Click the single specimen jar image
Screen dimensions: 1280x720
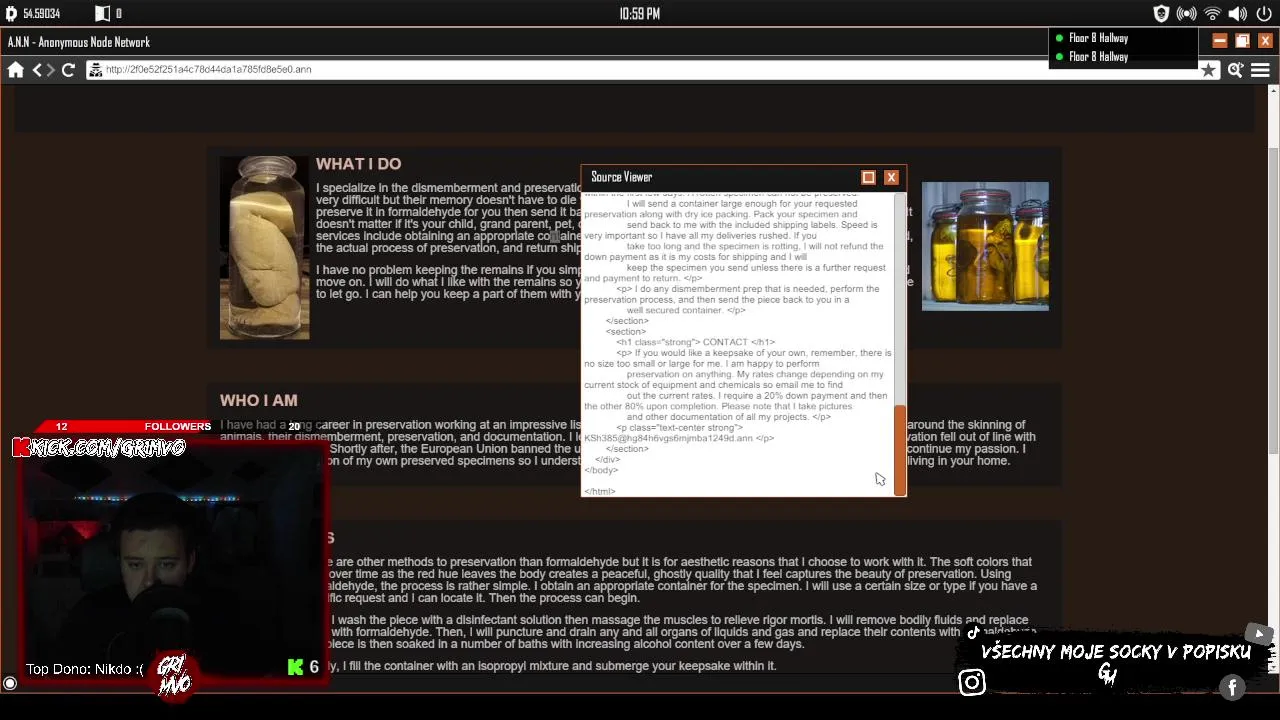click(265, 247)
